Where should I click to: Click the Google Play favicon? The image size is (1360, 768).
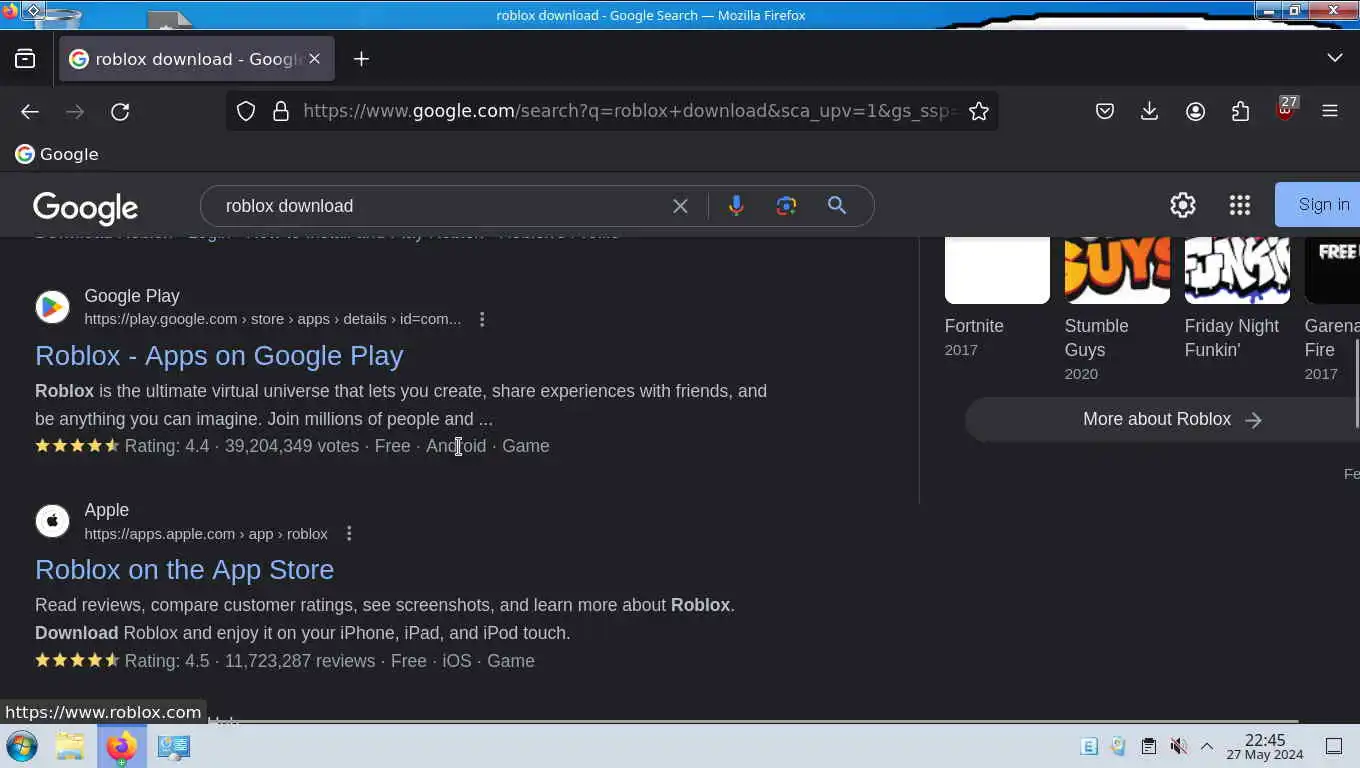(52, 307)
